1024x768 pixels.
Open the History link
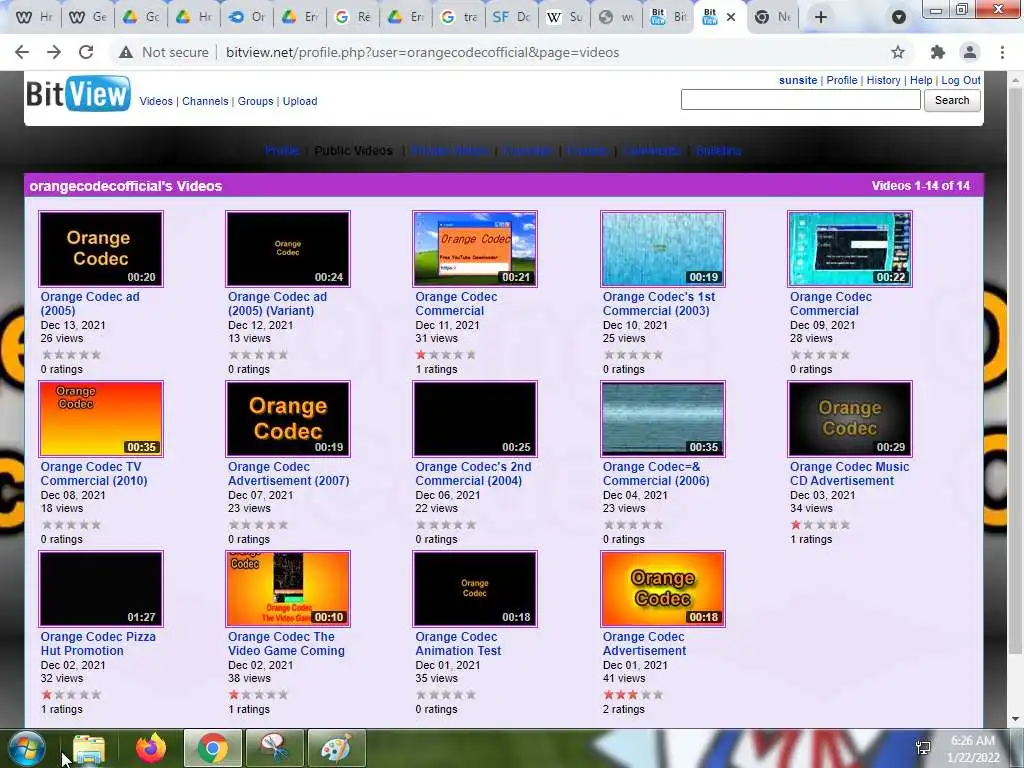click(x=884, y=80)
